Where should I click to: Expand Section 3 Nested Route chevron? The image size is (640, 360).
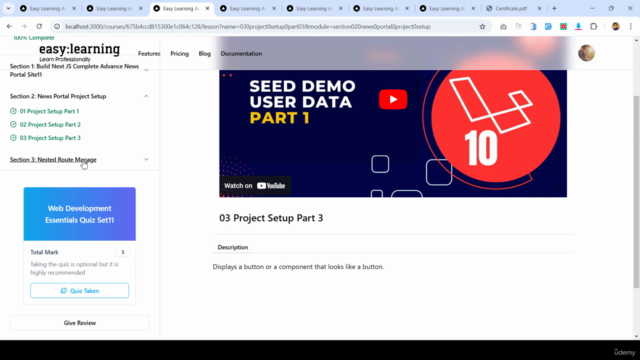pos(146,160)
